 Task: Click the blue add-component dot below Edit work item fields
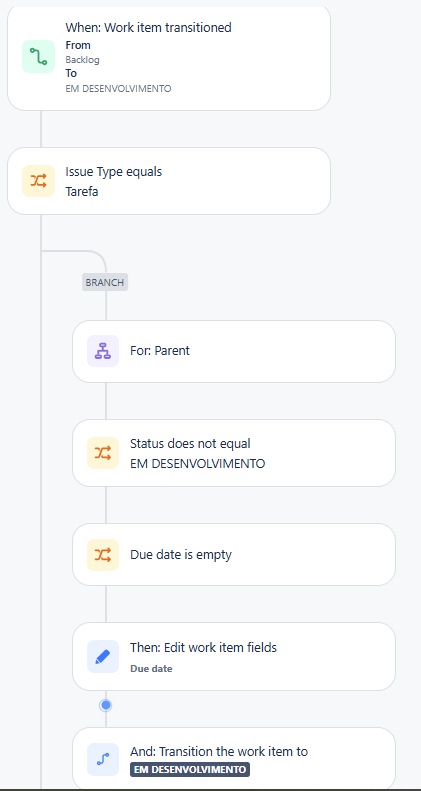[105, 705]
